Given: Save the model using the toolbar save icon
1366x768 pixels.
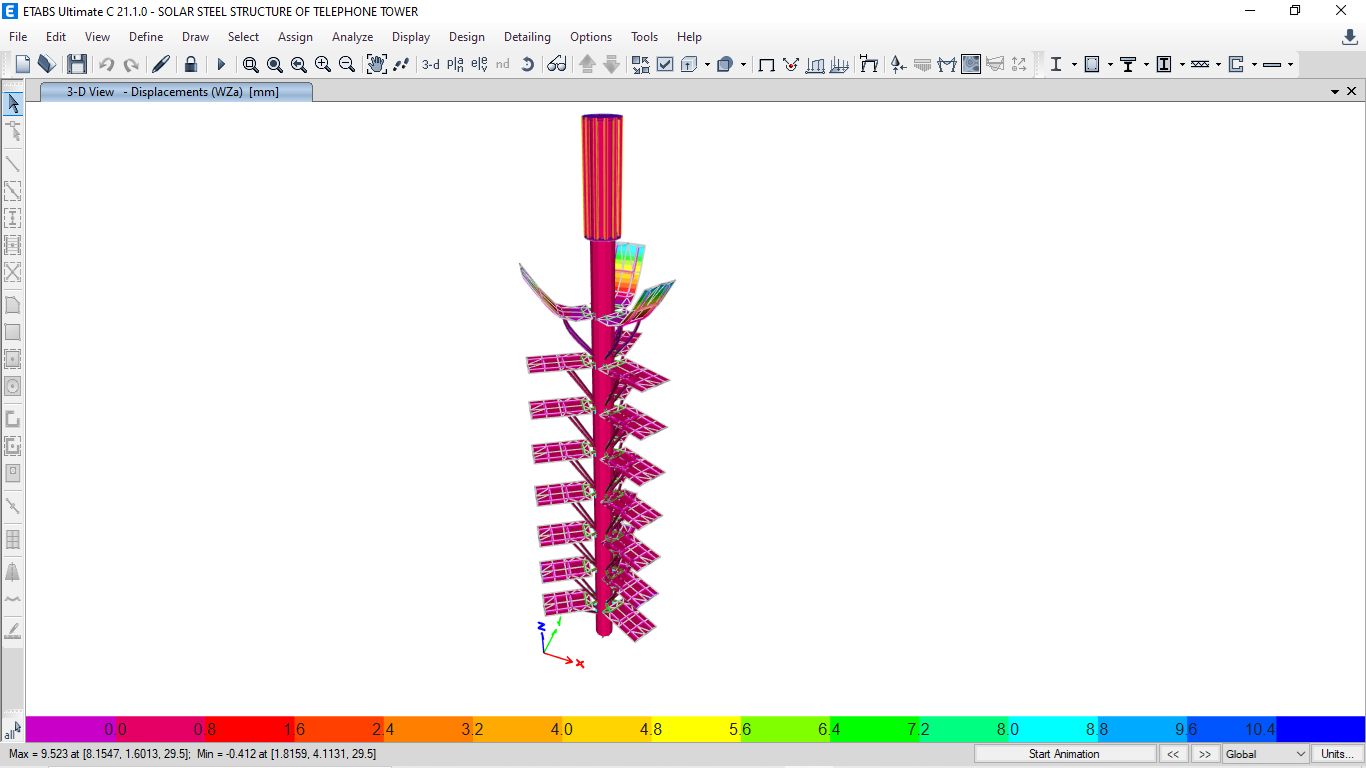Looking at the screenshot, I should (x=76, y=63).
